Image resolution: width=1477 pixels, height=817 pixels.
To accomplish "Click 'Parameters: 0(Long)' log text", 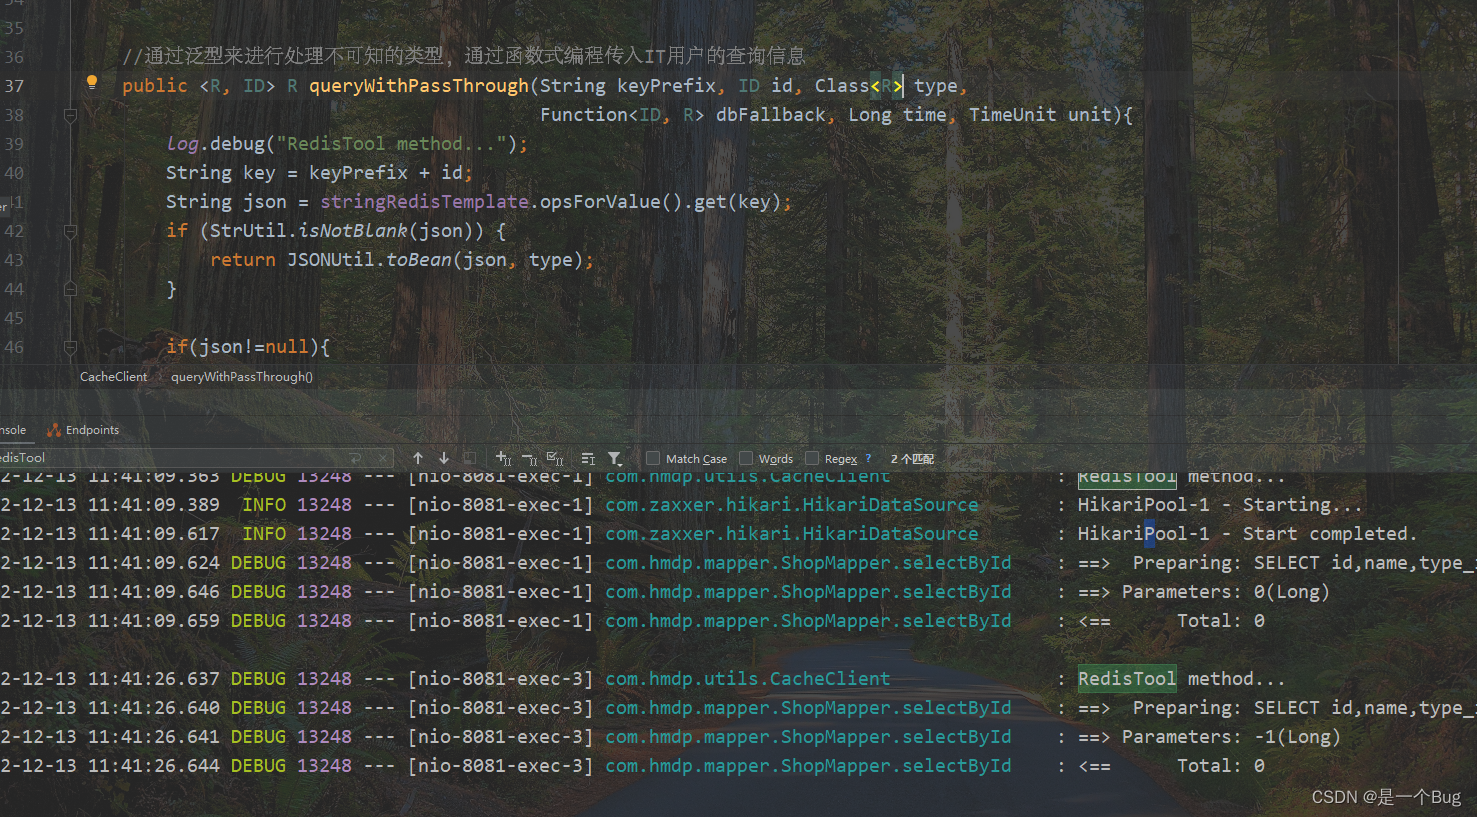I will pos(1225,592).
